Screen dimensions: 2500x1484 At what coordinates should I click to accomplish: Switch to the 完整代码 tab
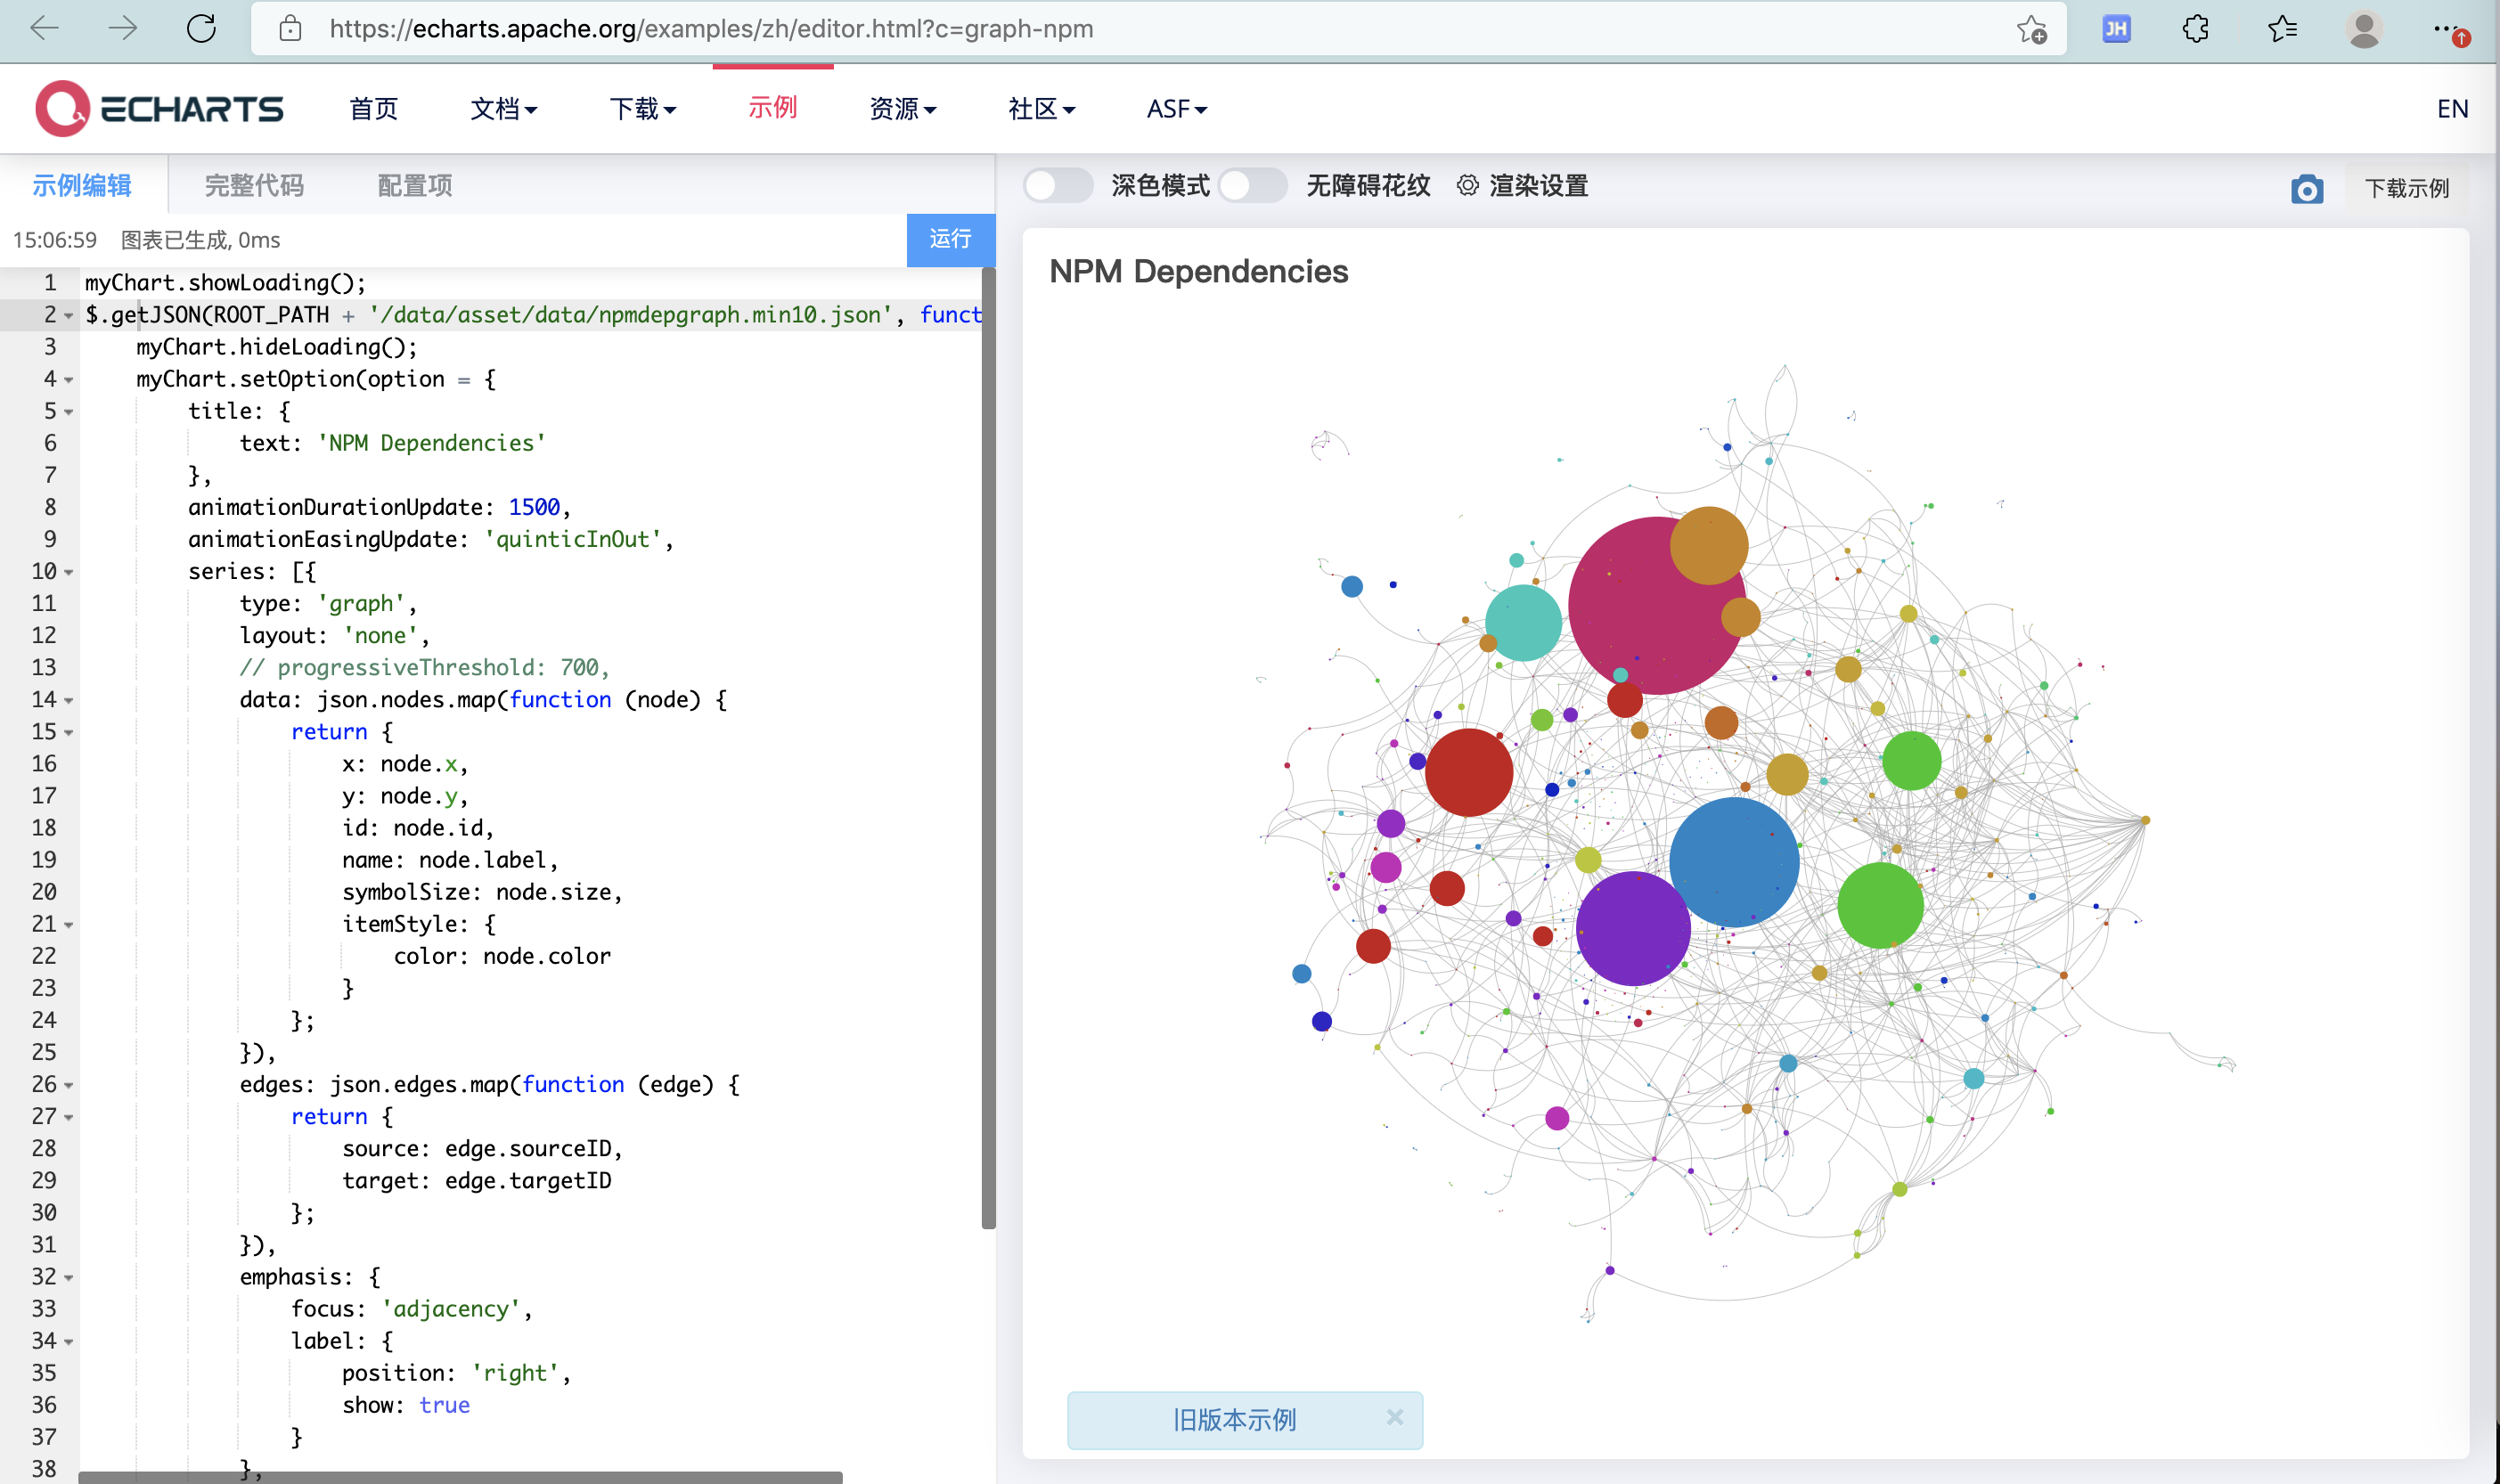point(254,185)
